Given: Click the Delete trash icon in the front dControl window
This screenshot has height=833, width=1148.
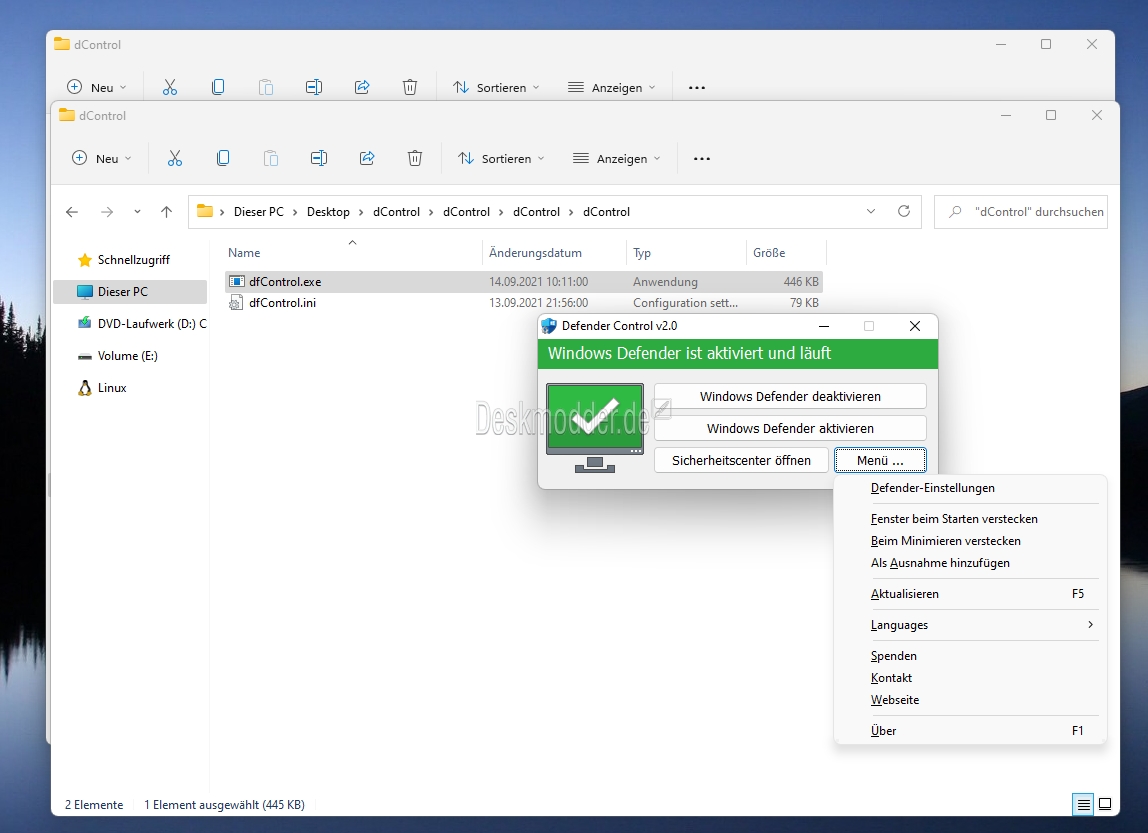Looking at the screenshot, I should click(415, 158).
